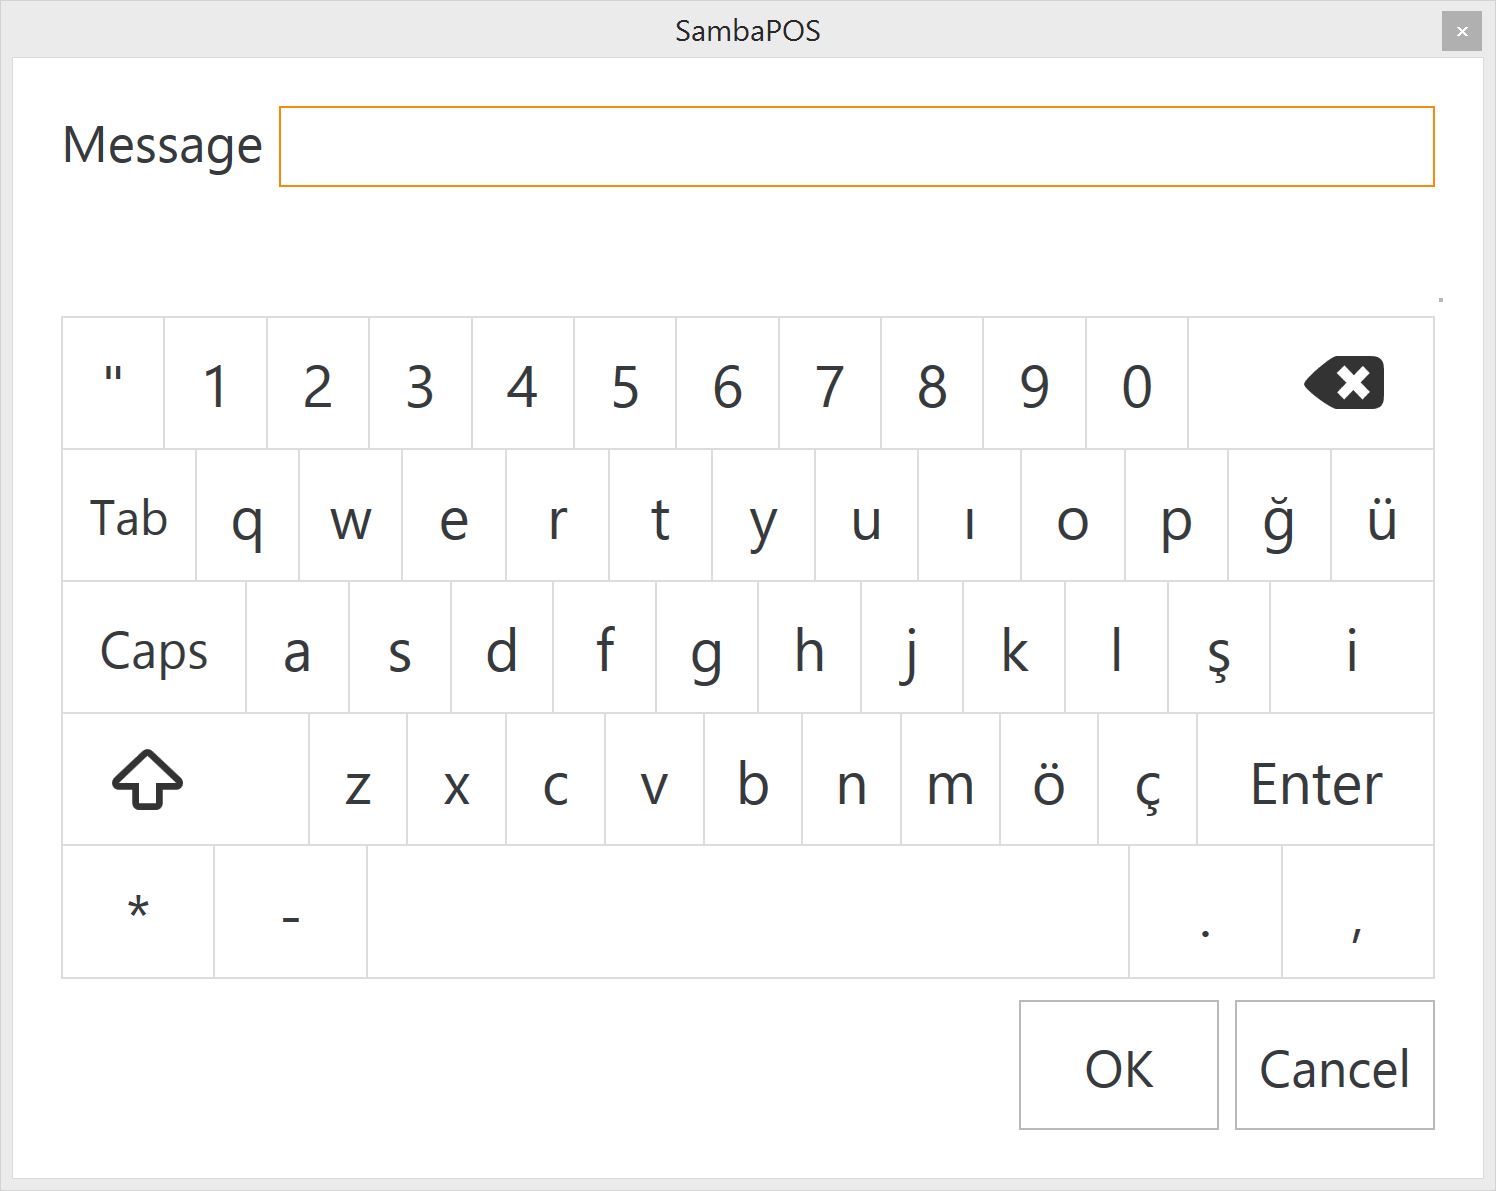Tap the letter d key
The width and height of the screenshot is (1496, 1191).
click(x=502, y=647)
